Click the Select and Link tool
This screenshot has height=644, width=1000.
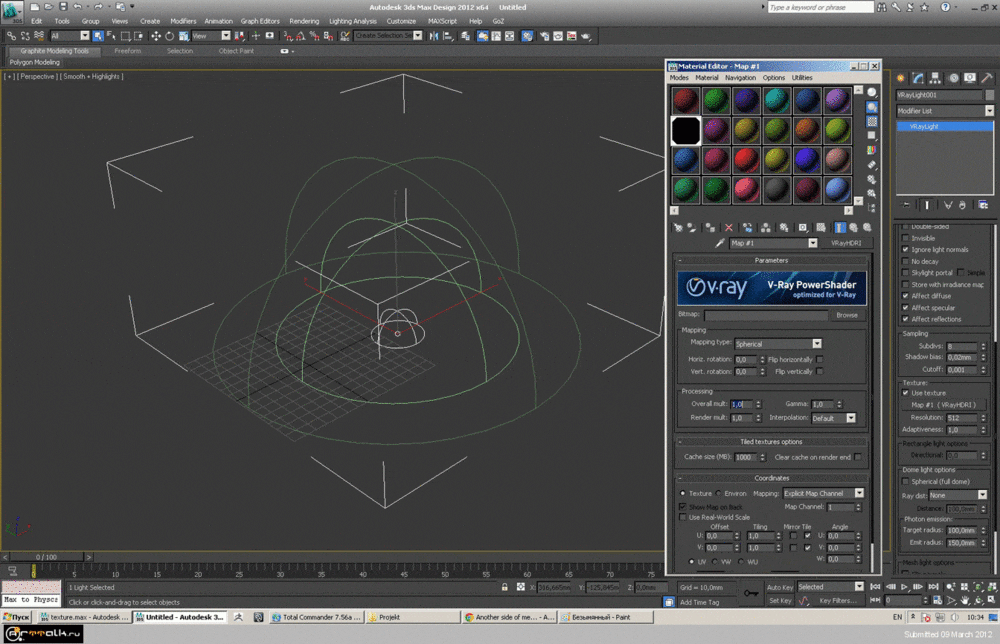[x=11, y=36]
